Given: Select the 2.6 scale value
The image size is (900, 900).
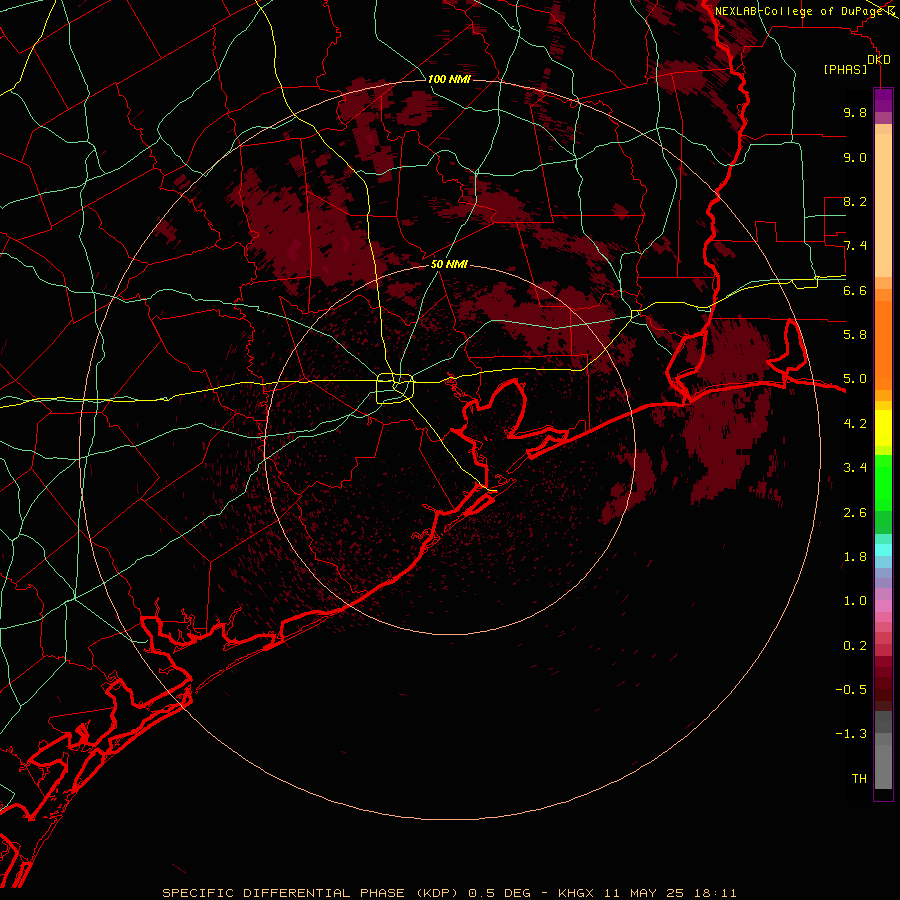Looking at the screenshot, I should [x=855, y=513].
